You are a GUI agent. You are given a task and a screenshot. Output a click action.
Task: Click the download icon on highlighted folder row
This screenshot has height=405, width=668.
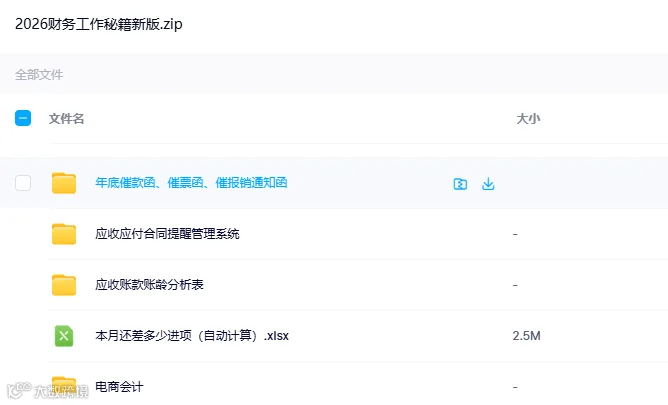(x=488, y=184)
